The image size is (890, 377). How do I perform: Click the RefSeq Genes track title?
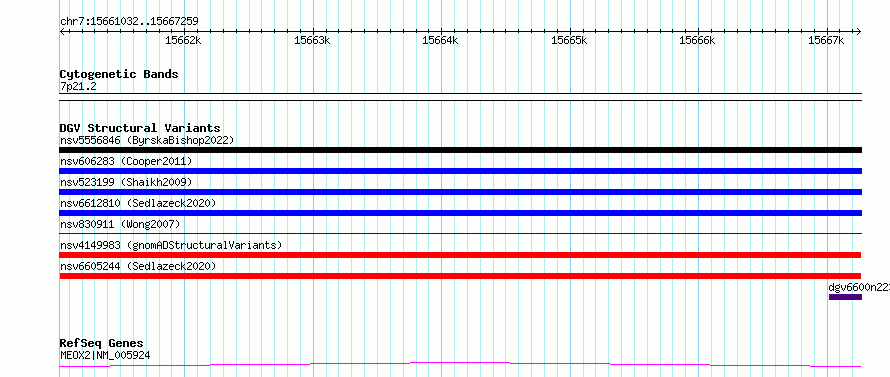[x=102, y=344]
